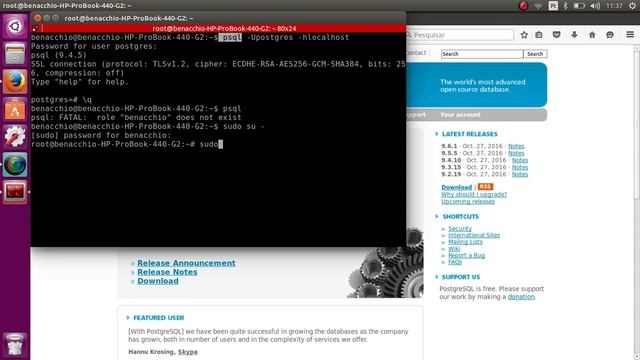Open the network Wi-Fi indicator

click(x=538, y=6)
